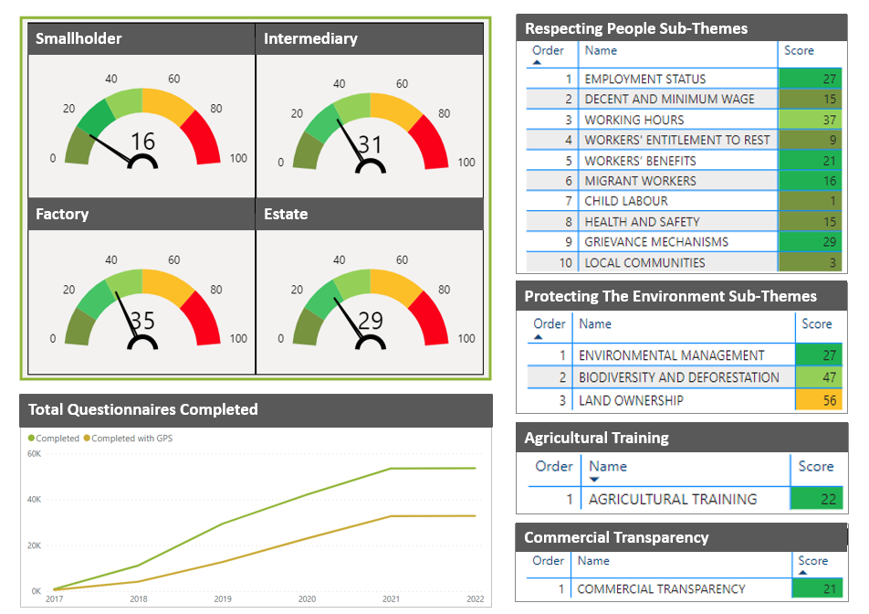Click the green Completed legend marker
This screenshot has width=869, height=614.
coord(31,438)
